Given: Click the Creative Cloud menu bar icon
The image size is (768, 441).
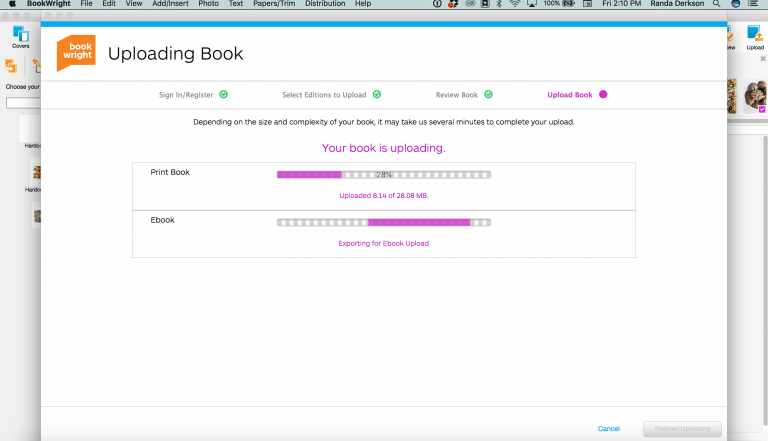Looking at the screenshot, I should pyautogui.click(x=470, y=3).
